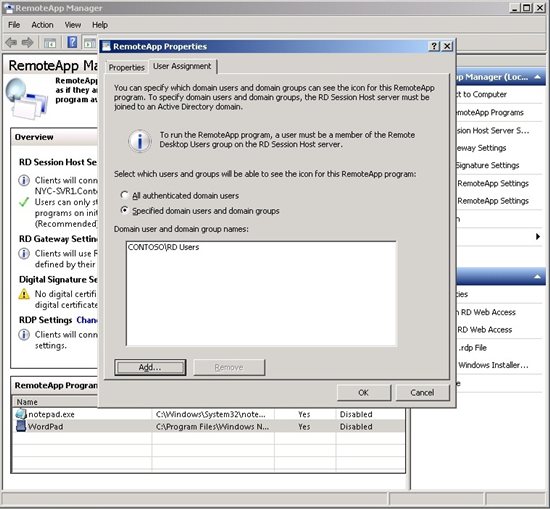Click the Gateway Settings action
The height and width of the screenshot is (509, 550).
(482, 148)
